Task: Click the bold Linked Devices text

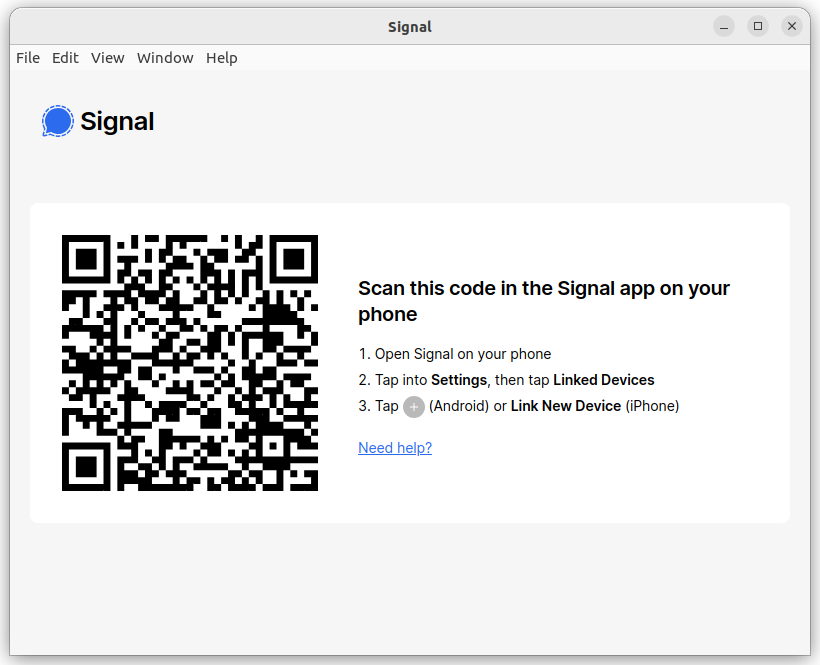Action: [603, 380]
